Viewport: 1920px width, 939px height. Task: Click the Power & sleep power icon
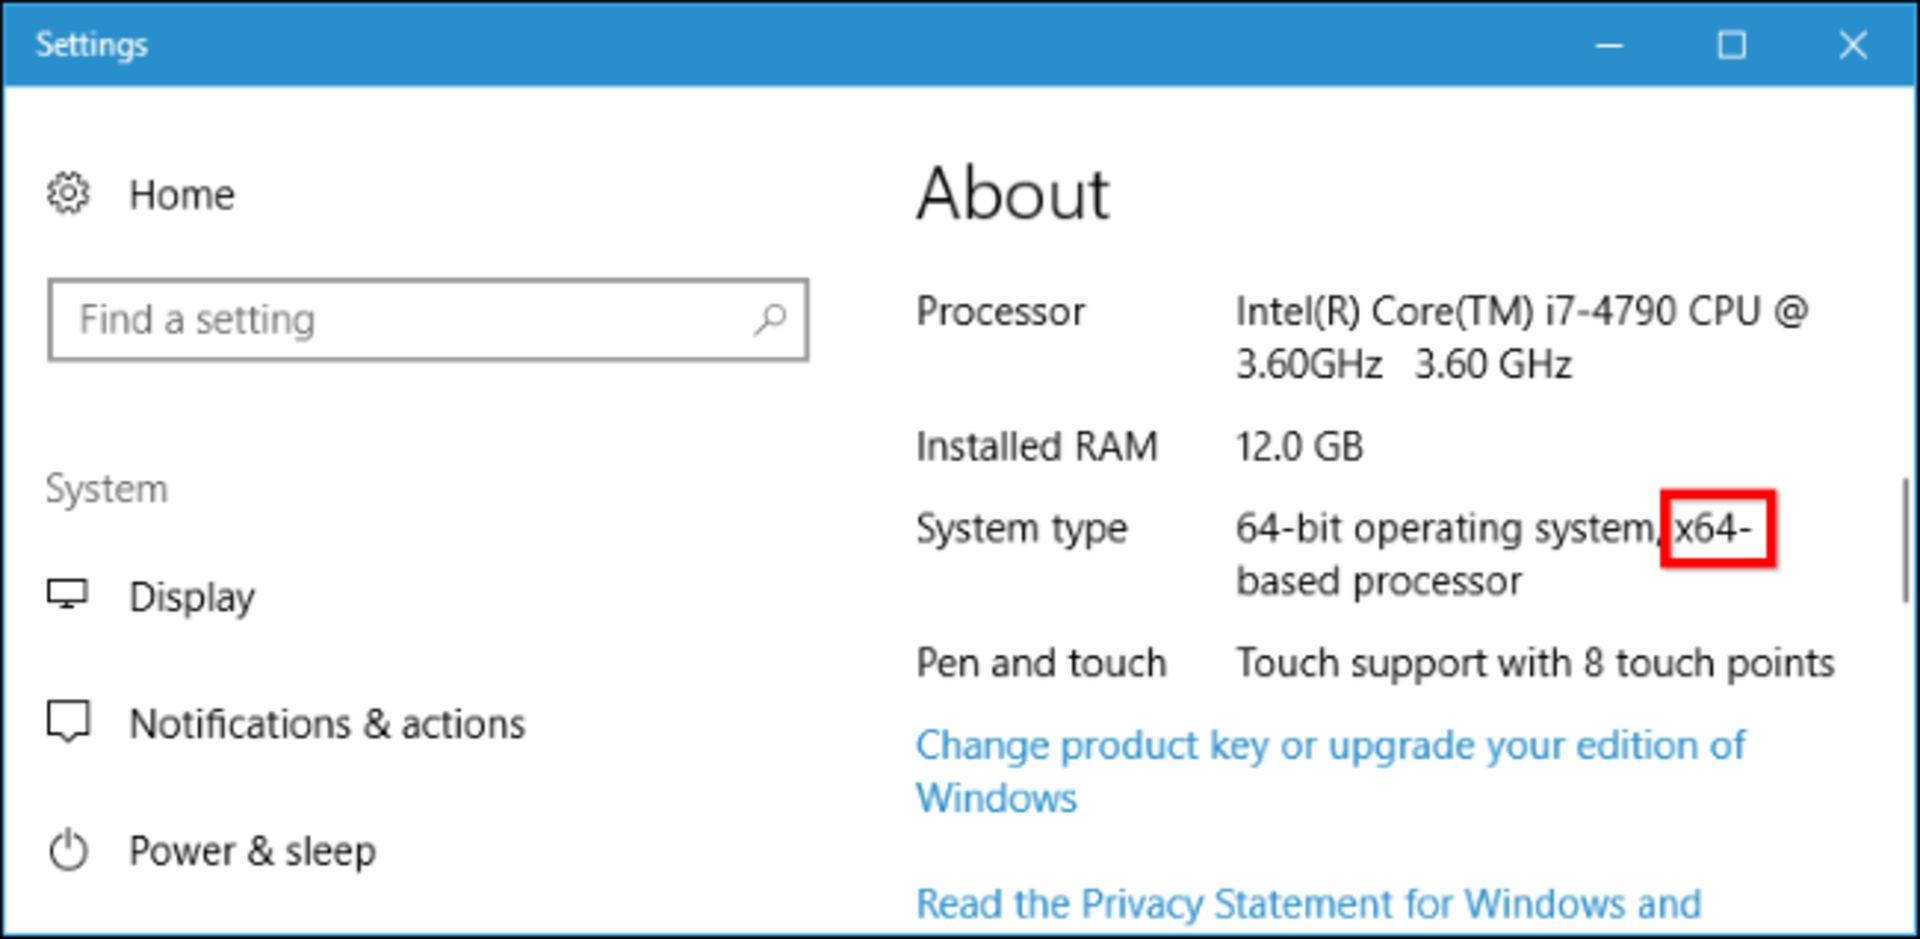[x=68, y=850]
